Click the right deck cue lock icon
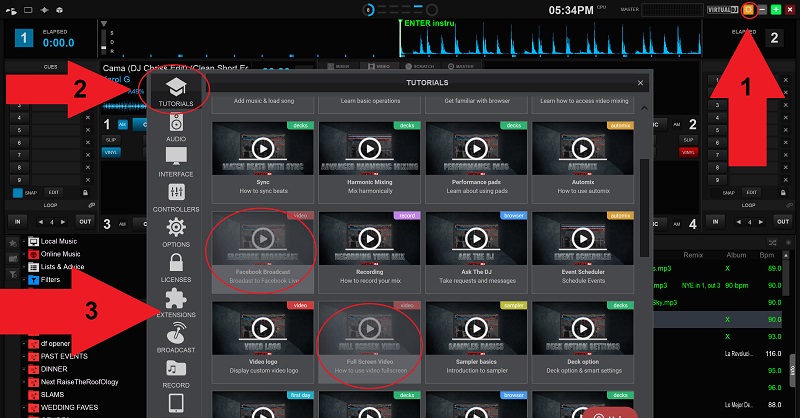The image size is (800, 418). pyautogui.click(x=783, y=192)
